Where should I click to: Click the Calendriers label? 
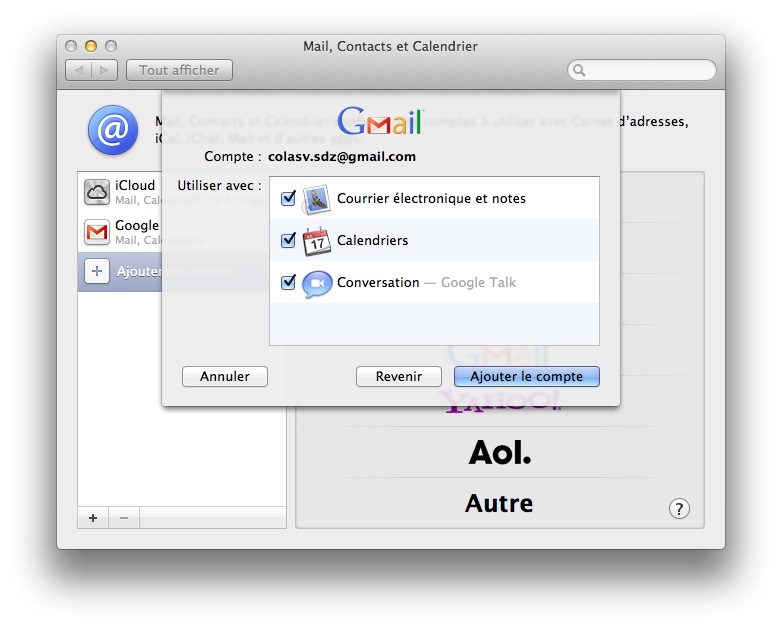[x=373, y=240]
